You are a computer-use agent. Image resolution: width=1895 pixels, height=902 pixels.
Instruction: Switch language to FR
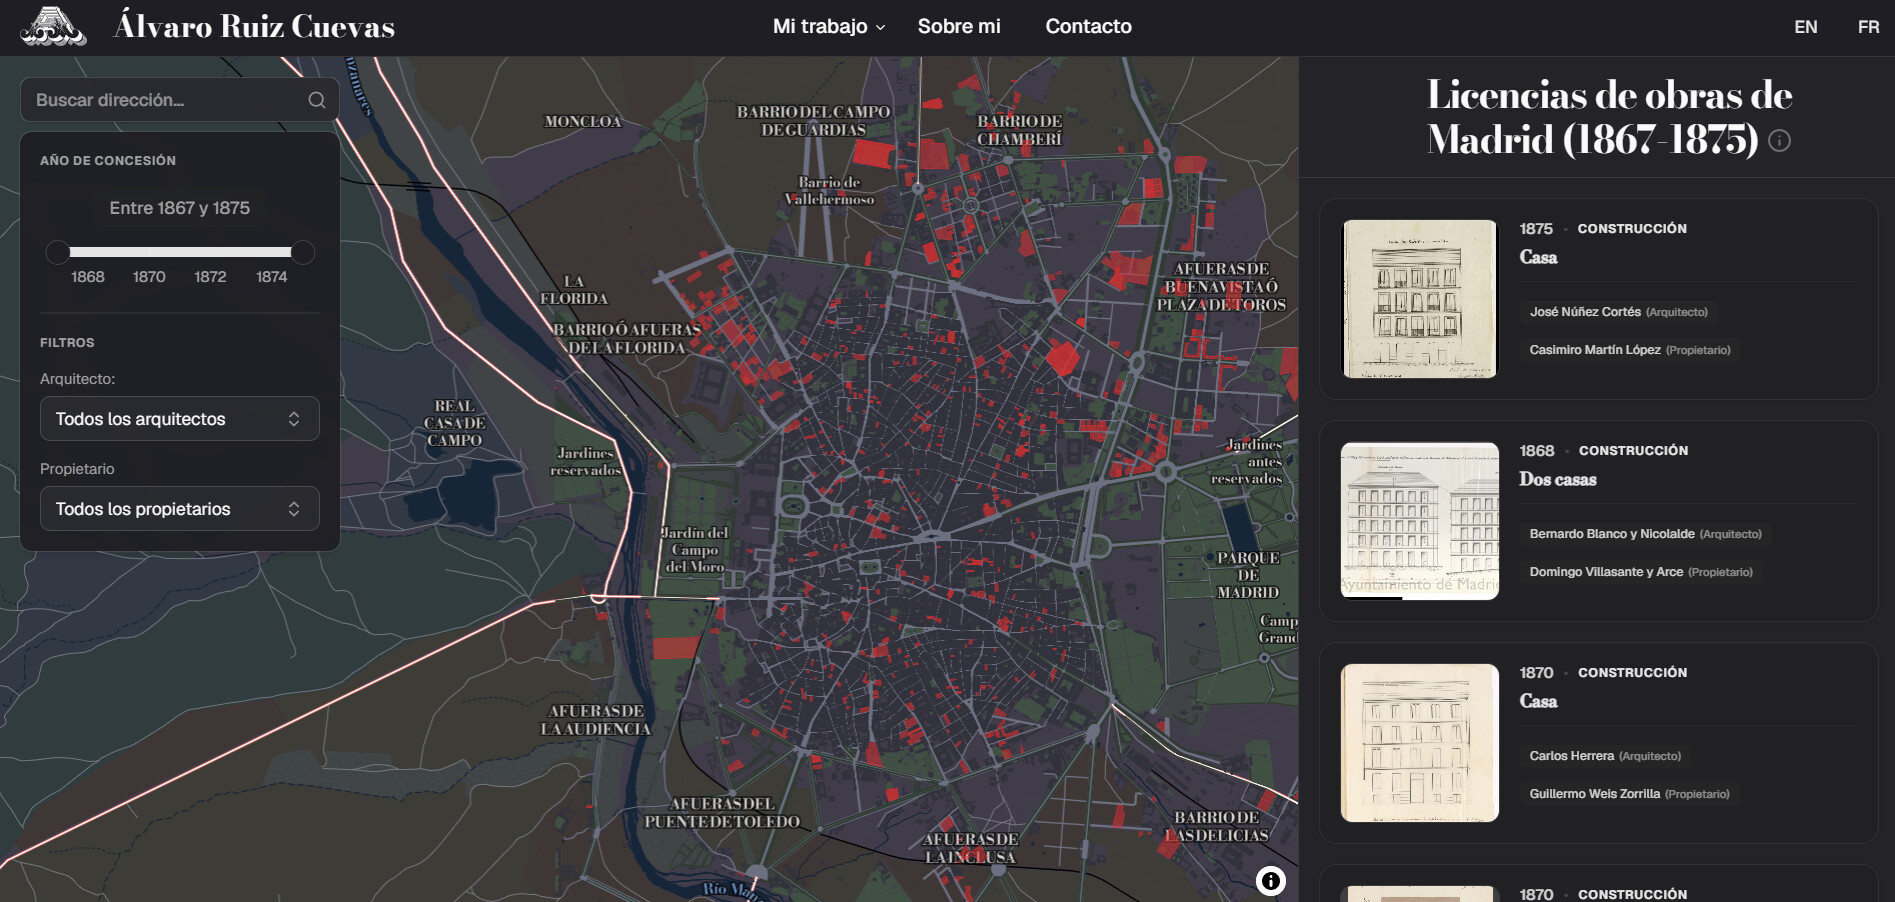tap(1868, 27)
